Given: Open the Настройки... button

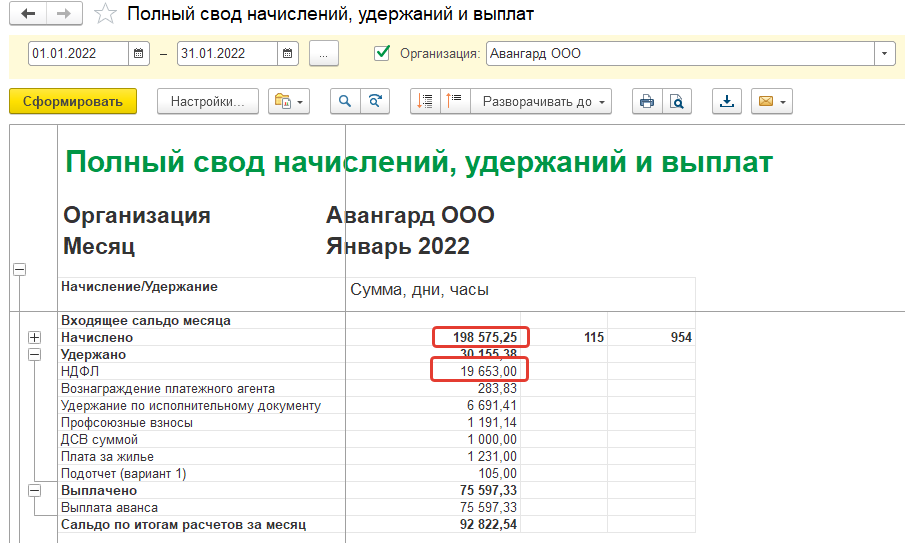Looking at the screenshot, I should point(207,101).
